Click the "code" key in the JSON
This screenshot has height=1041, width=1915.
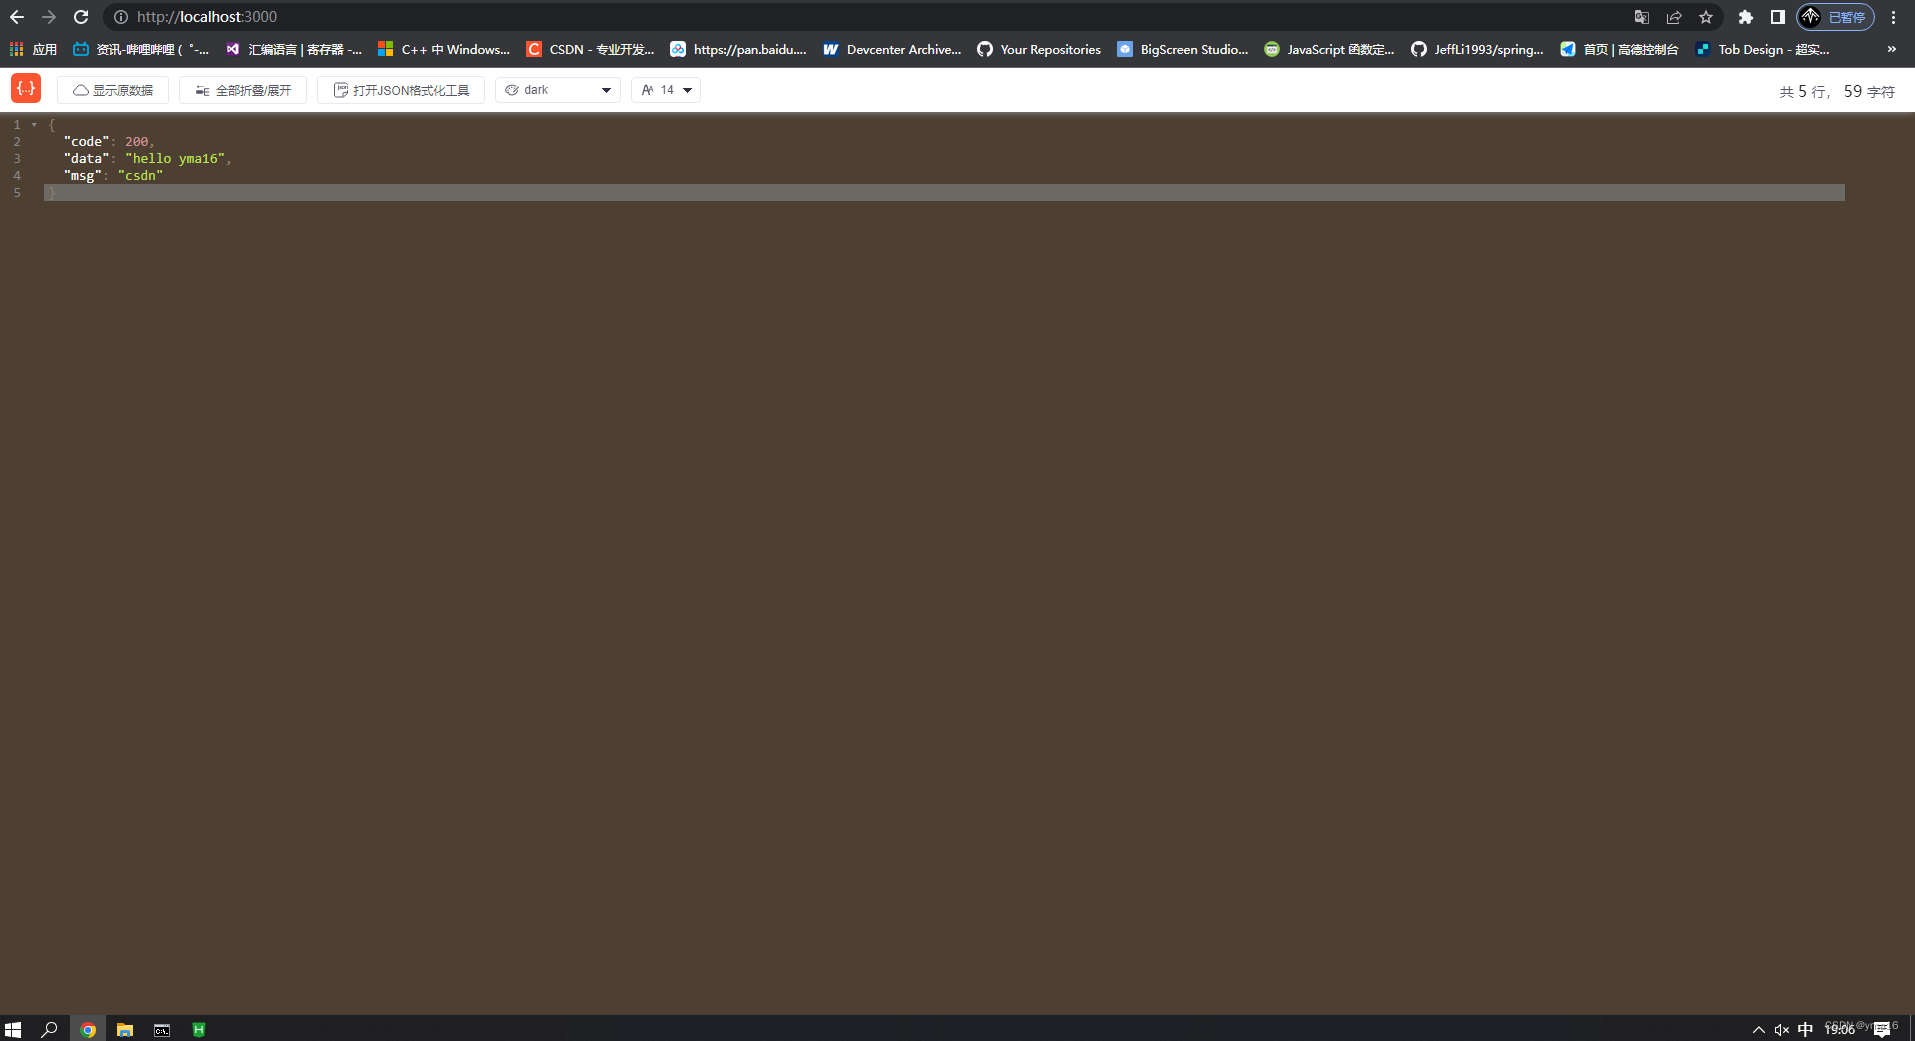click(x=87, y=142)
